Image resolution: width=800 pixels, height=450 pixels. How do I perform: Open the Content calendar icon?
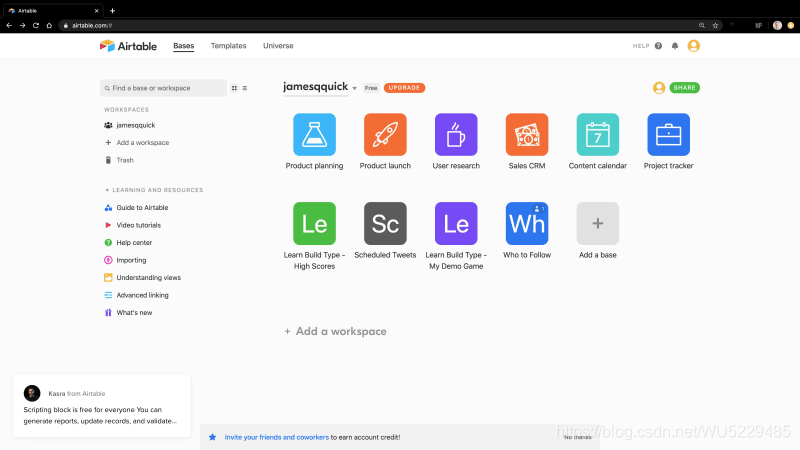point(597,135)
